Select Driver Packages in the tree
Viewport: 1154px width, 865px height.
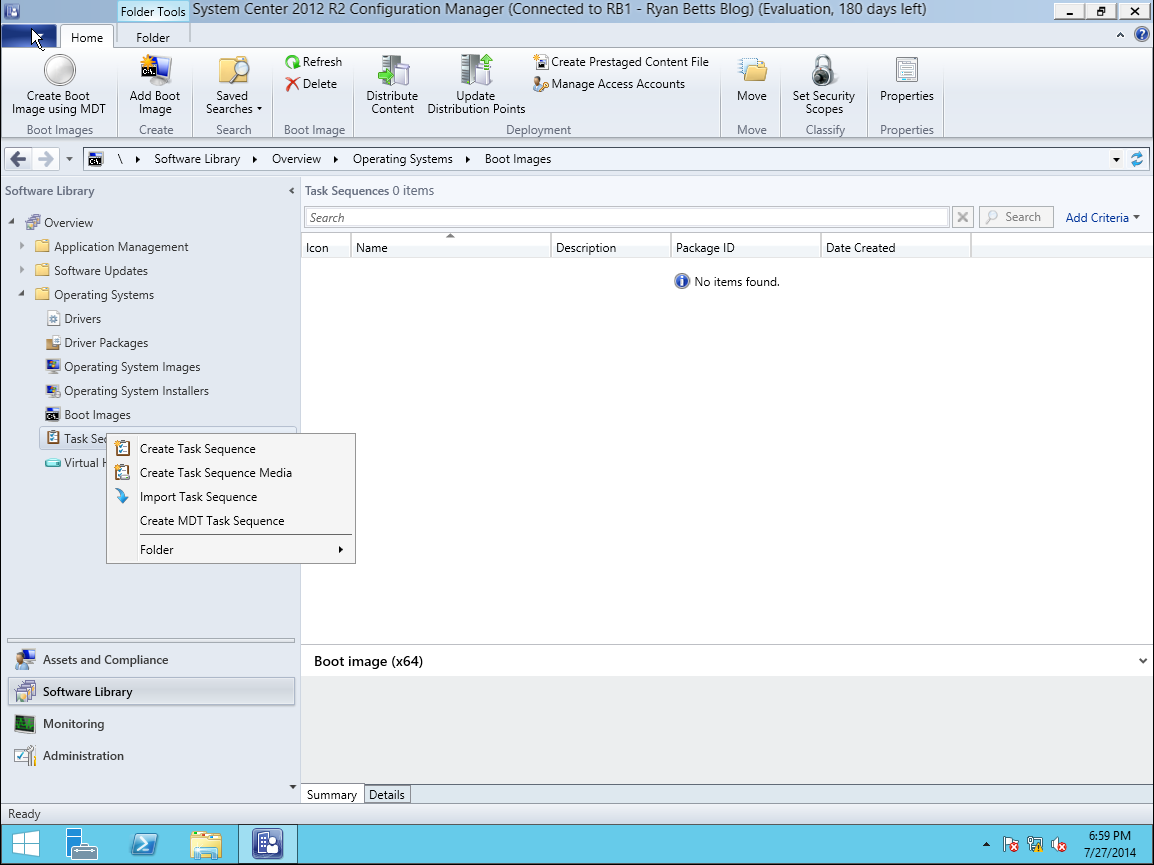pyautogui.click(x=96, y=343)
